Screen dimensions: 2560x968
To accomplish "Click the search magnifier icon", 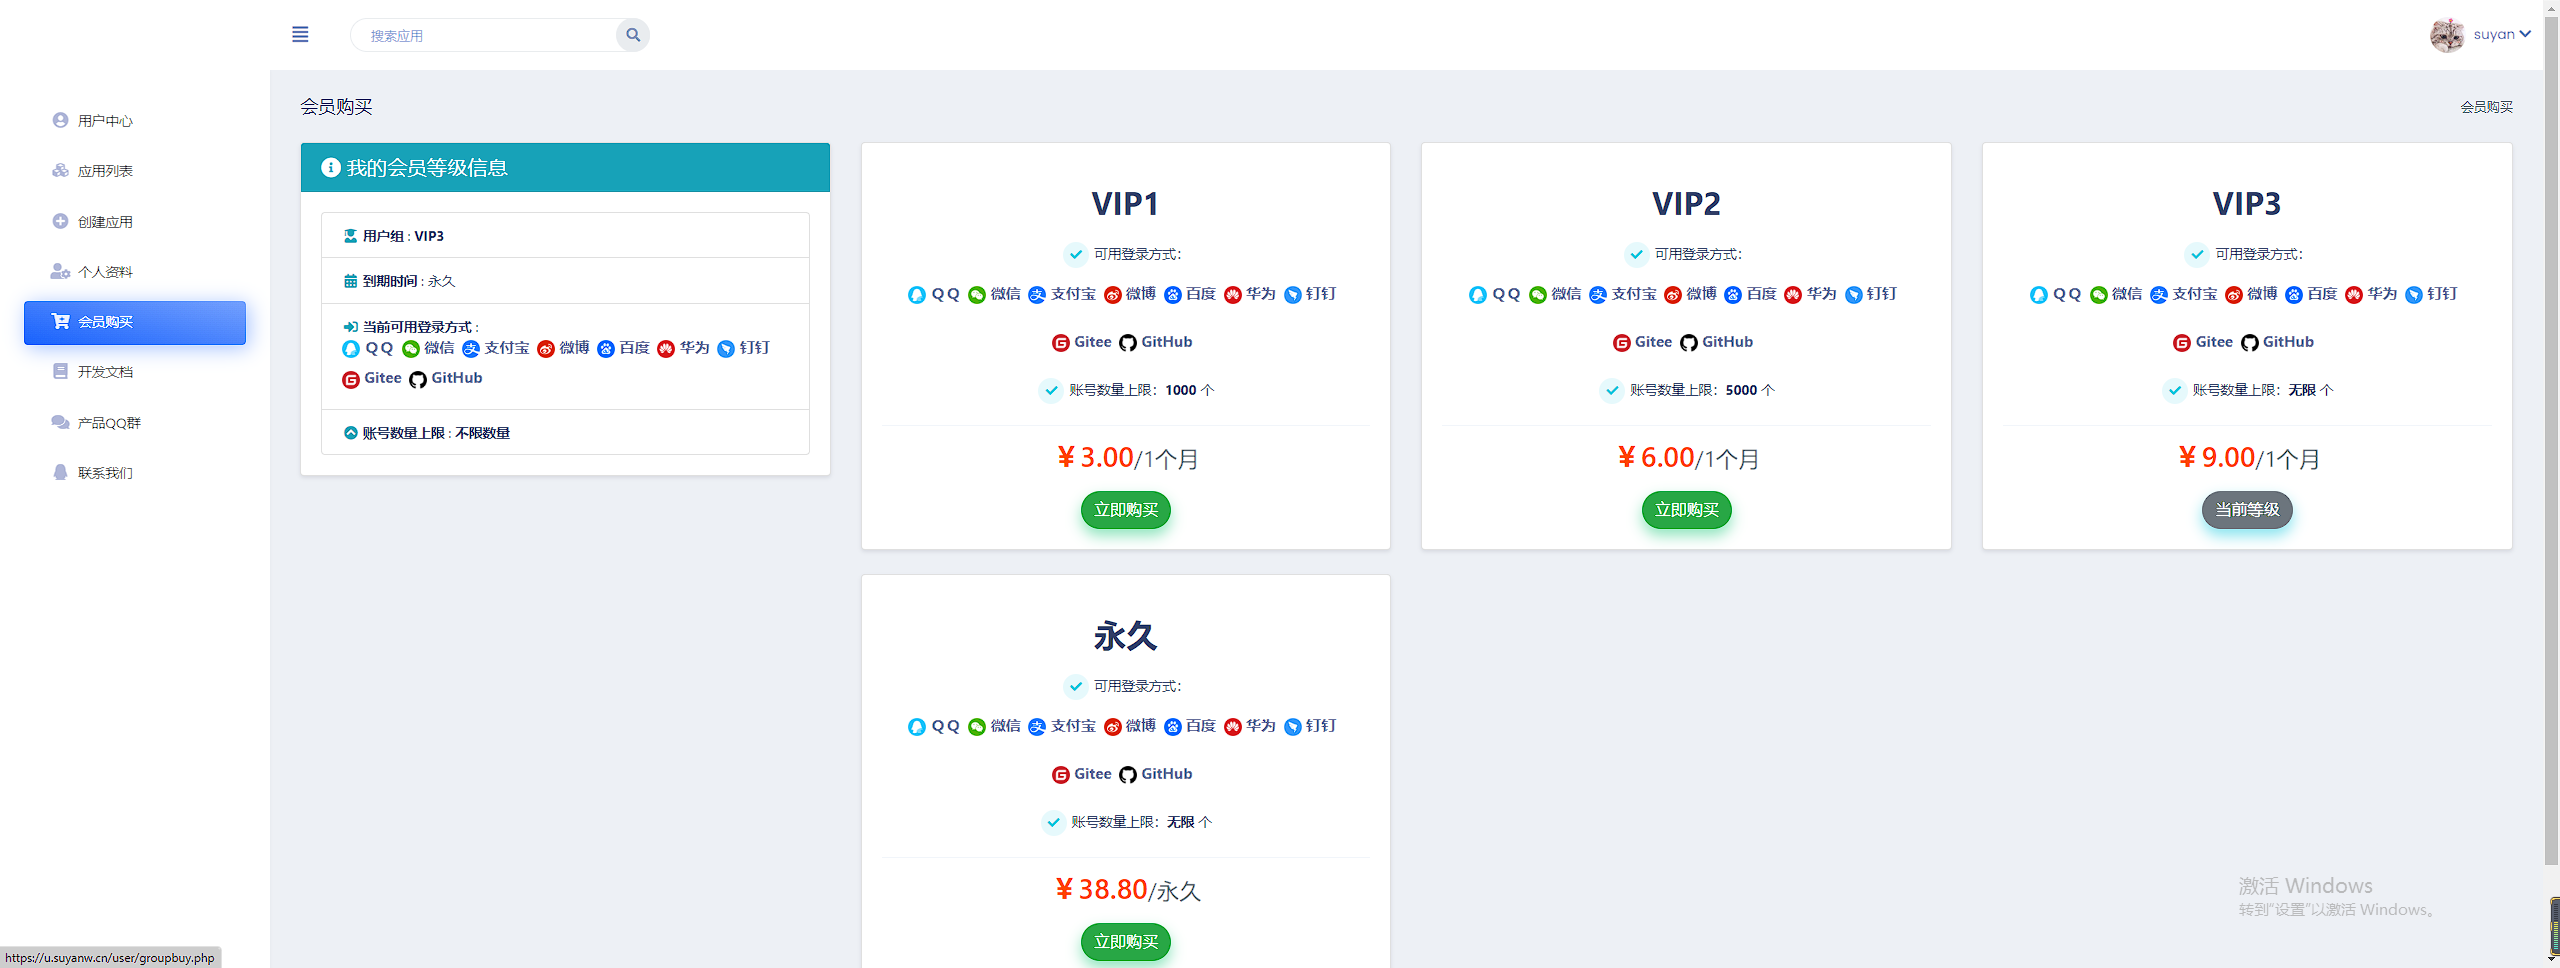I will [x=633, y=35].
